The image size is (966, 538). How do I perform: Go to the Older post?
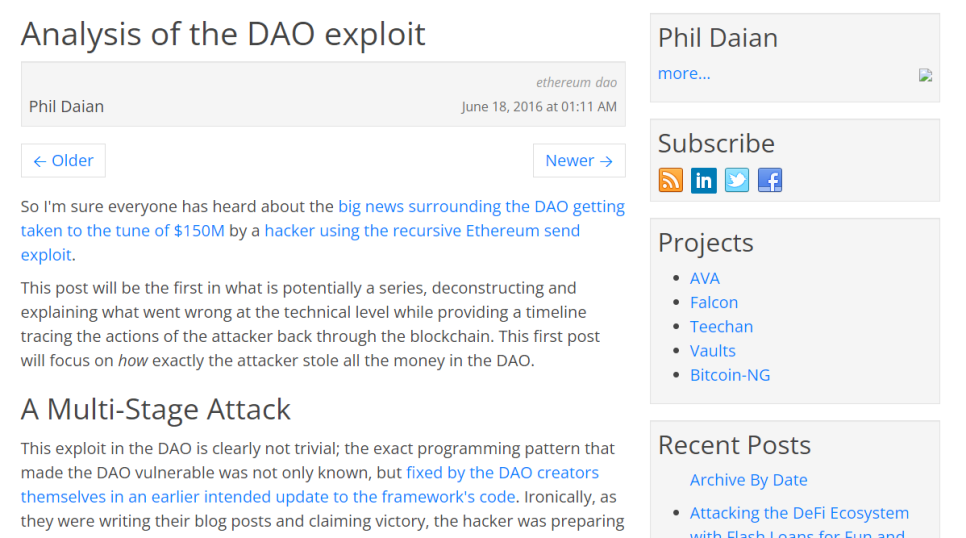tap(63, 161)
